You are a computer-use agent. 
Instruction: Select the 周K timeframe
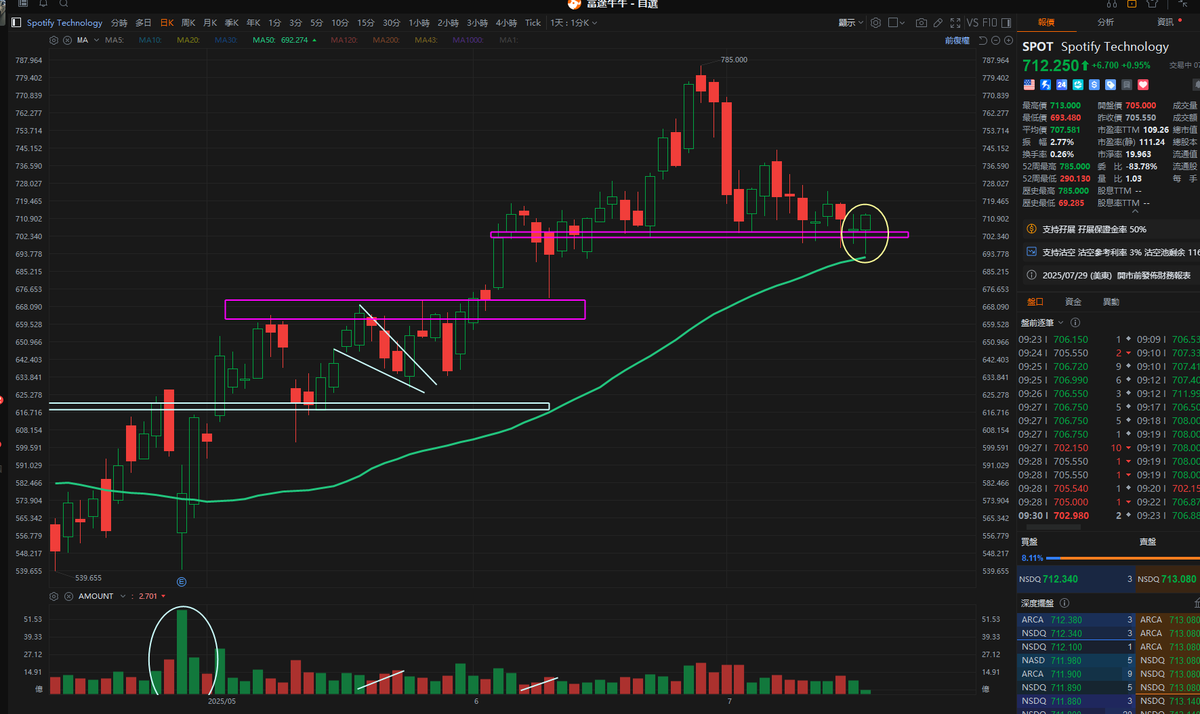(x=187, y=22)
